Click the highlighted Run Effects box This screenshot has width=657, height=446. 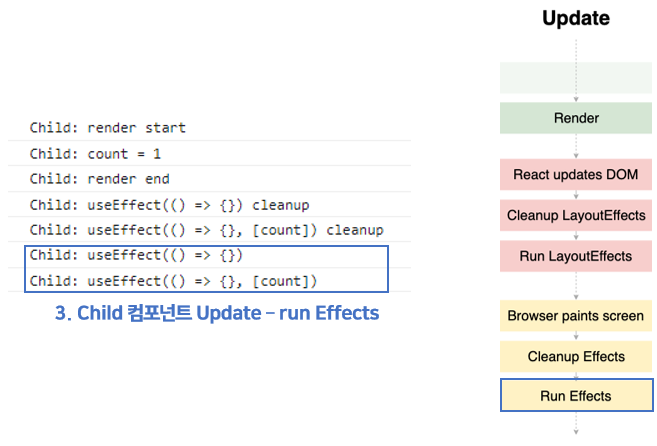[576, 396]
